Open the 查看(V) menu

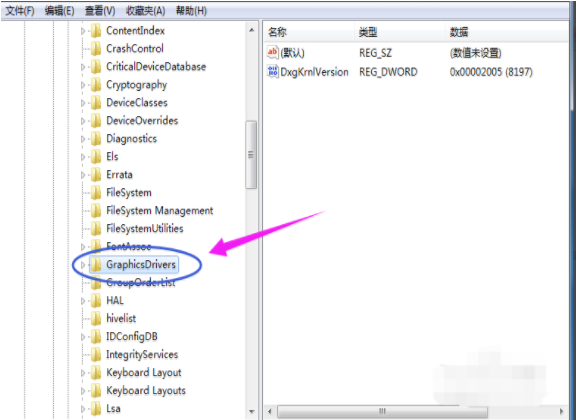point(100,11)
